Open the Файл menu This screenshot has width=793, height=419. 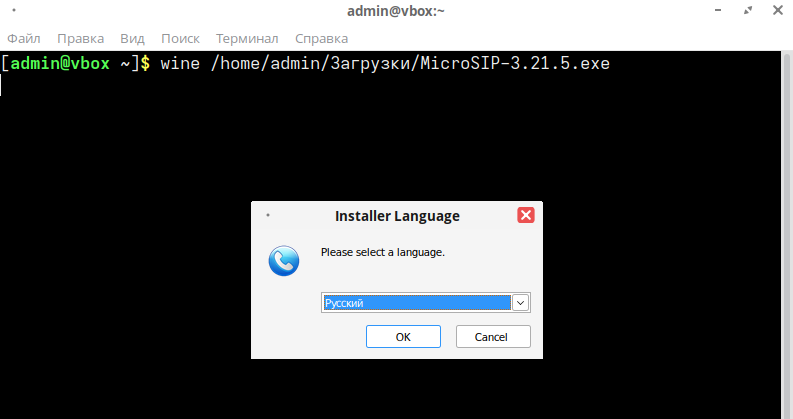coord(24,38)
